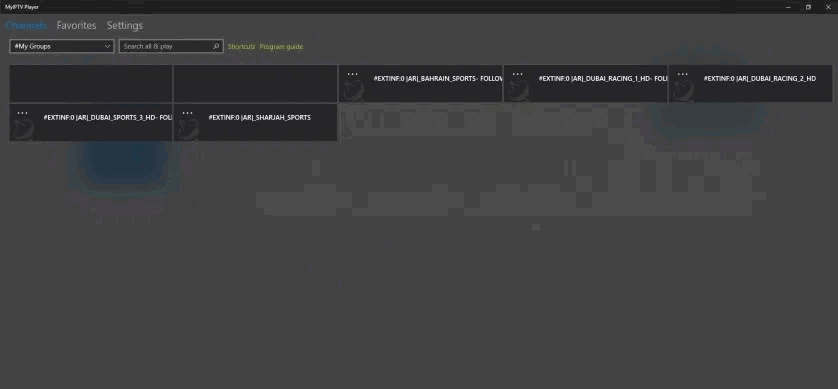Select the first empty channel tile
The width and height of the screenshot is (838, 389).
91,84
